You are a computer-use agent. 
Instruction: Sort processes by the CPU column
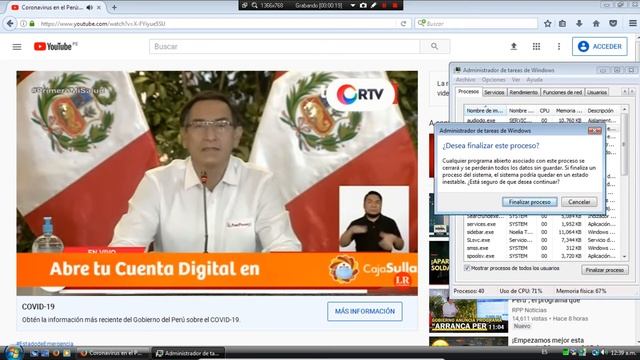544,111
